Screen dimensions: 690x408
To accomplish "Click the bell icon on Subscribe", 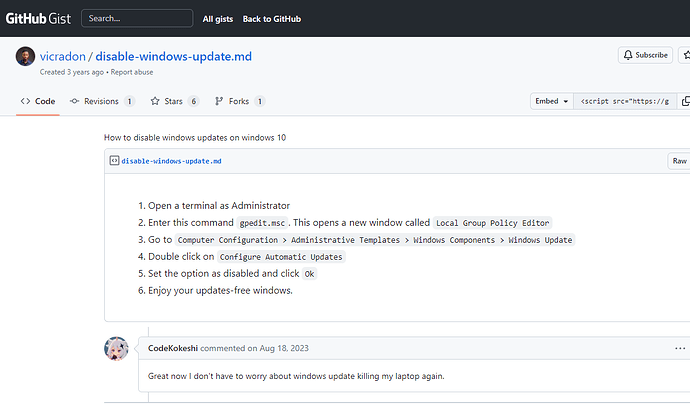I will (627, 55).
